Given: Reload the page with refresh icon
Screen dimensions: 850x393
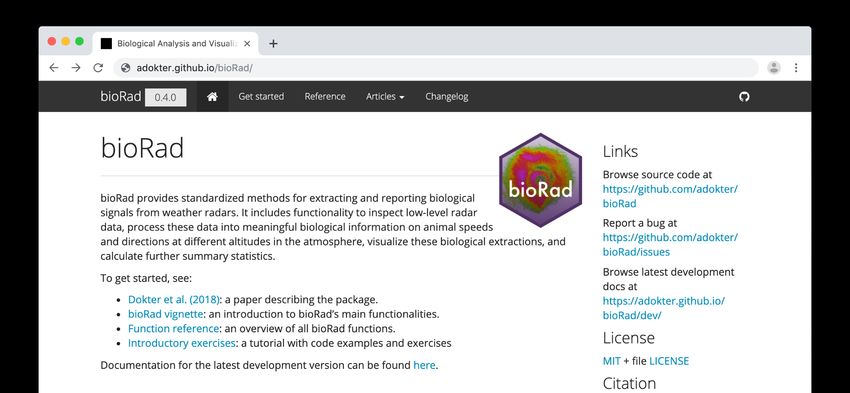Looking at the screenshot, I should (98, 68).
